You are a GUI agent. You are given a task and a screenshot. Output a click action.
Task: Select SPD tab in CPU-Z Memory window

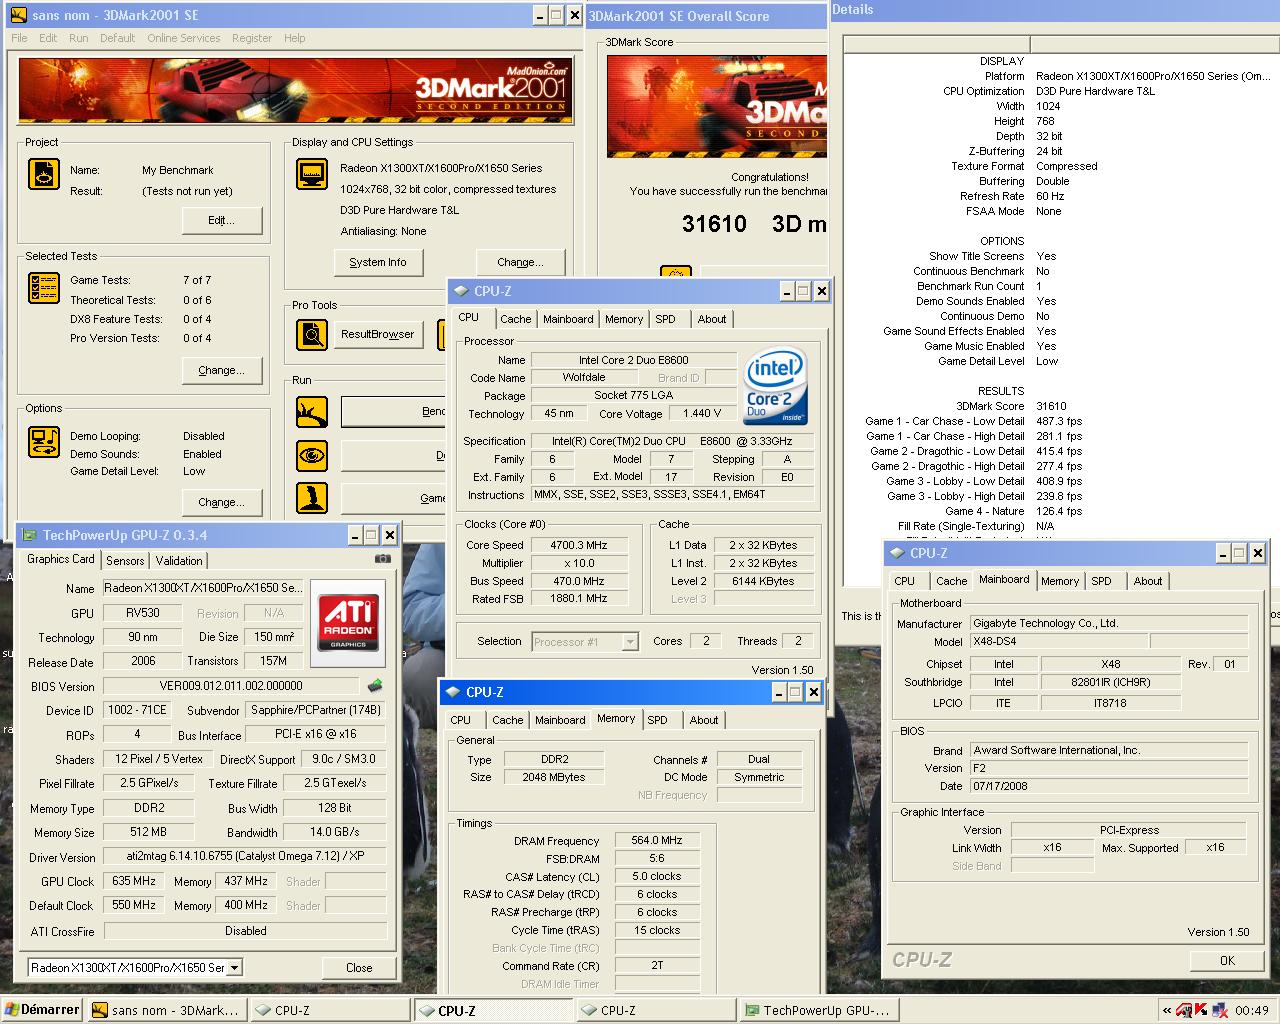658,720
